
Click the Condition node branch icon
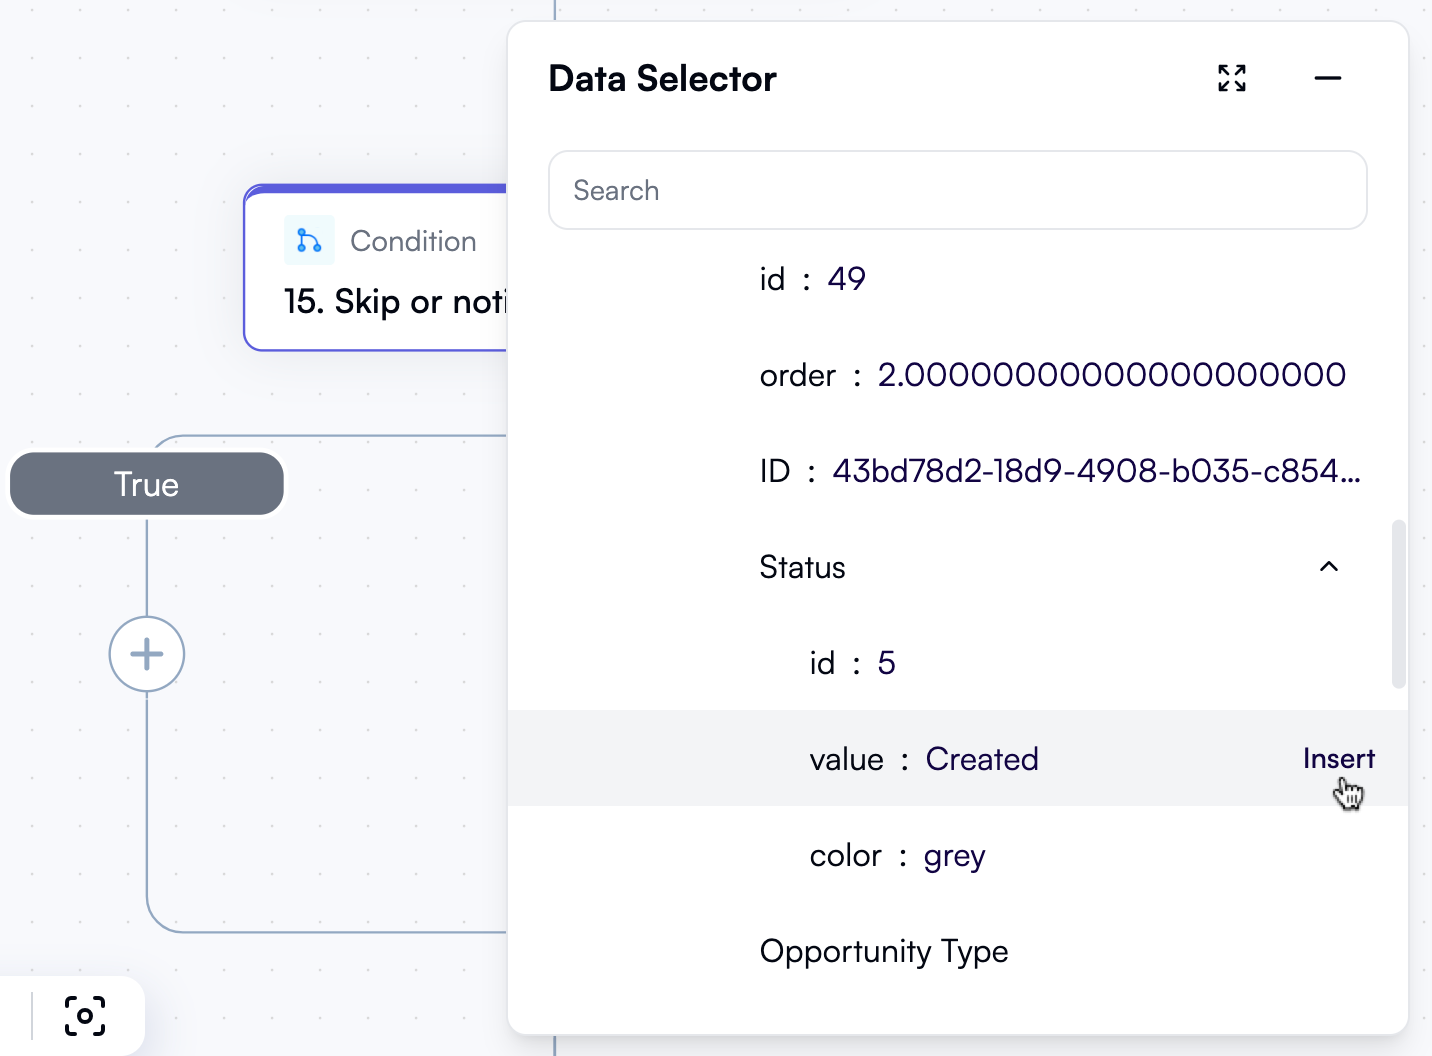[309, 240]
